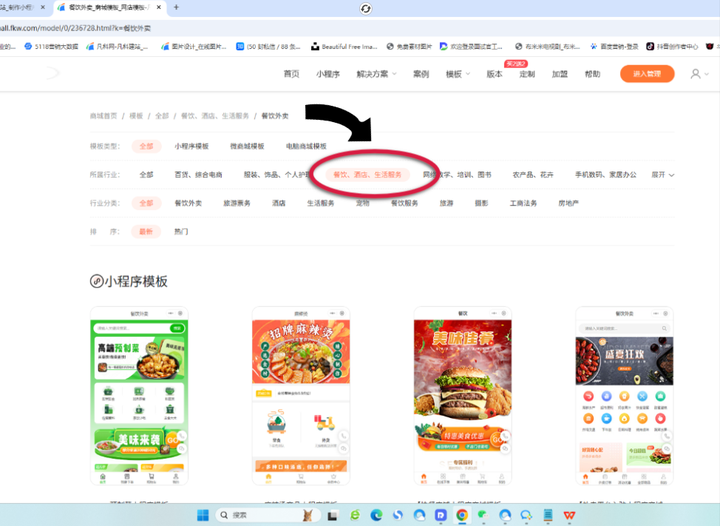Click the 小程序模板 section icon
This screenshot has width=720, height=526.
pos(96,281)
